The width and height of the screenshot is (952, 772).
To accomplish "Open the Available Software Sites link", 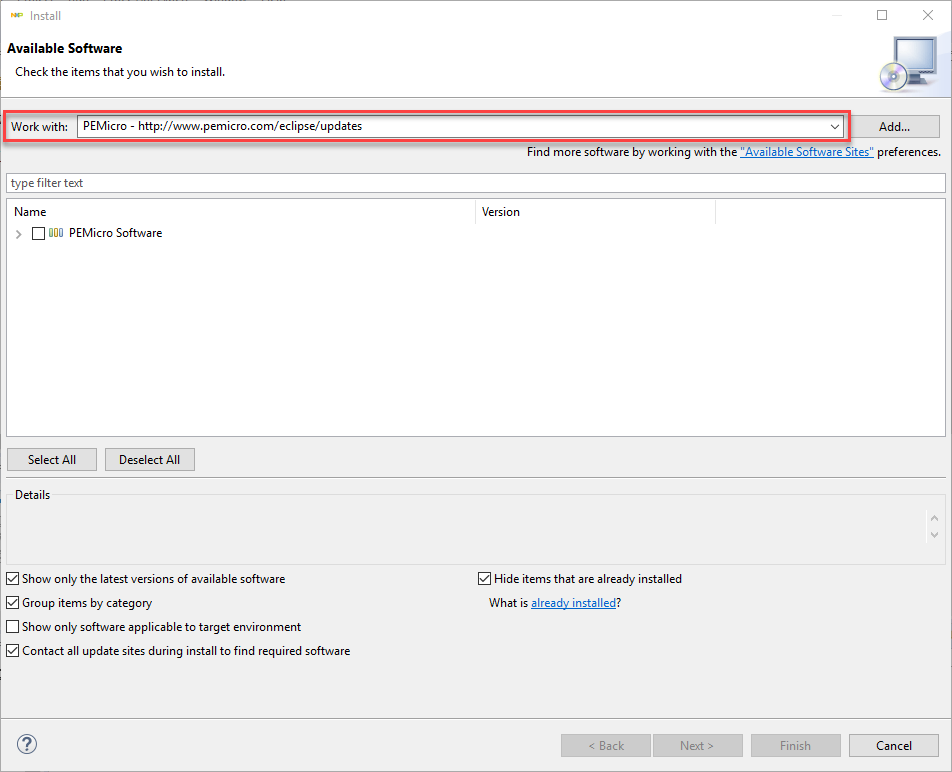I will coord(806,152).
